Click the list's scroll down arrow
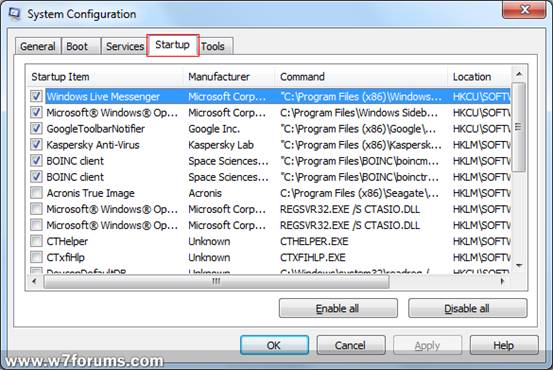This screenshot has height=370, width=553. click(519, 265)
